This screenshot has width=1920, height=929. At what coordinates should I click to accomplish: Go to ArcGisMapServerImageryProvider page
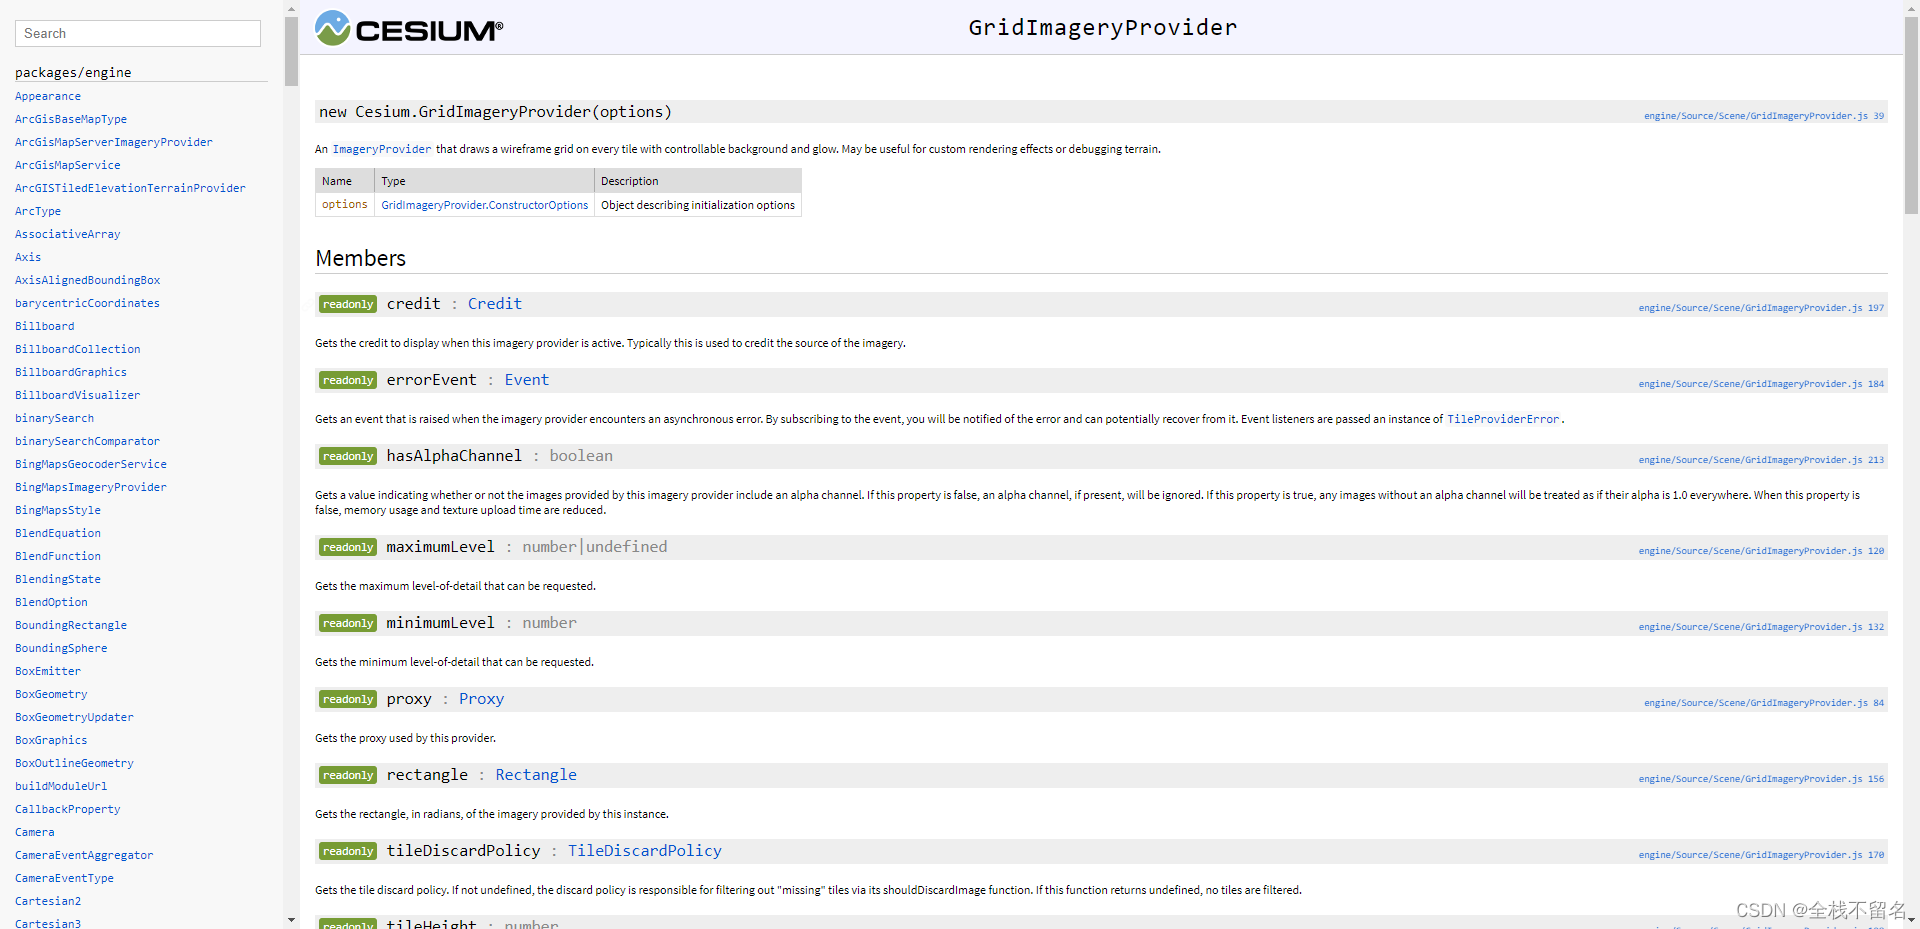(x=114, y=142)
